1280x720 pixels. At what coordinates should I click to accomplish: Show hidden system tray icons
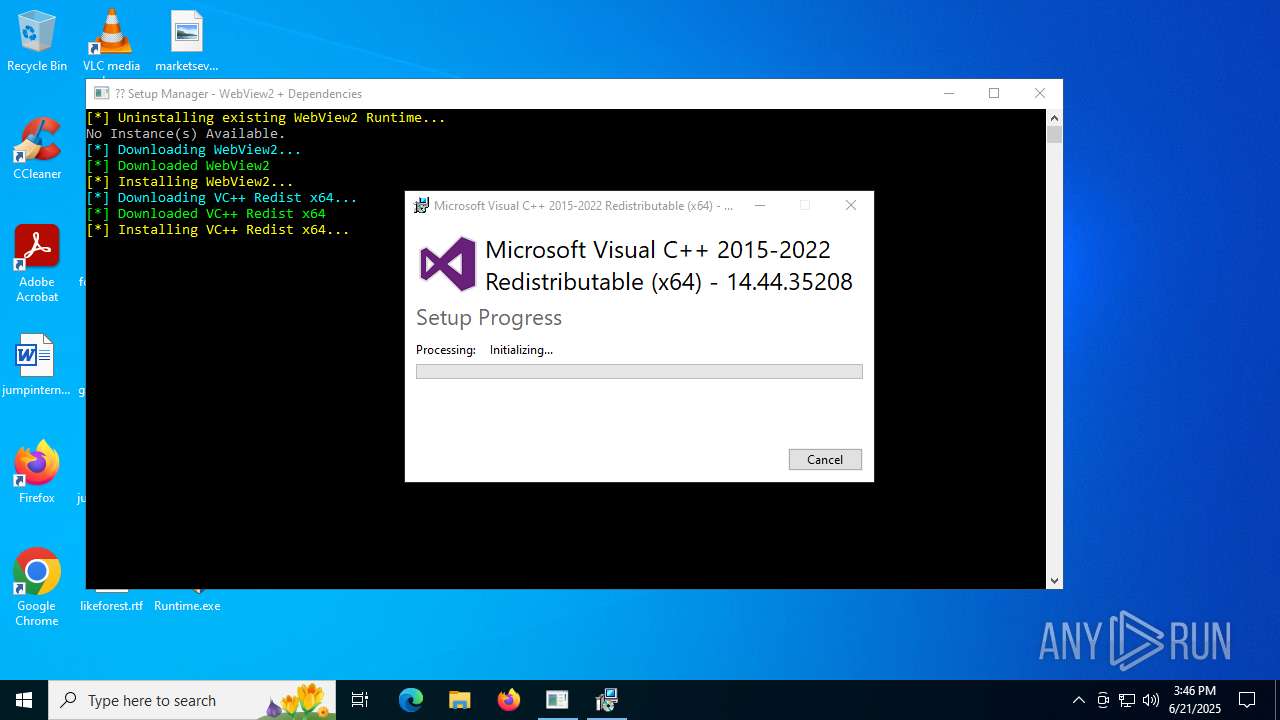pos(1078,700)
